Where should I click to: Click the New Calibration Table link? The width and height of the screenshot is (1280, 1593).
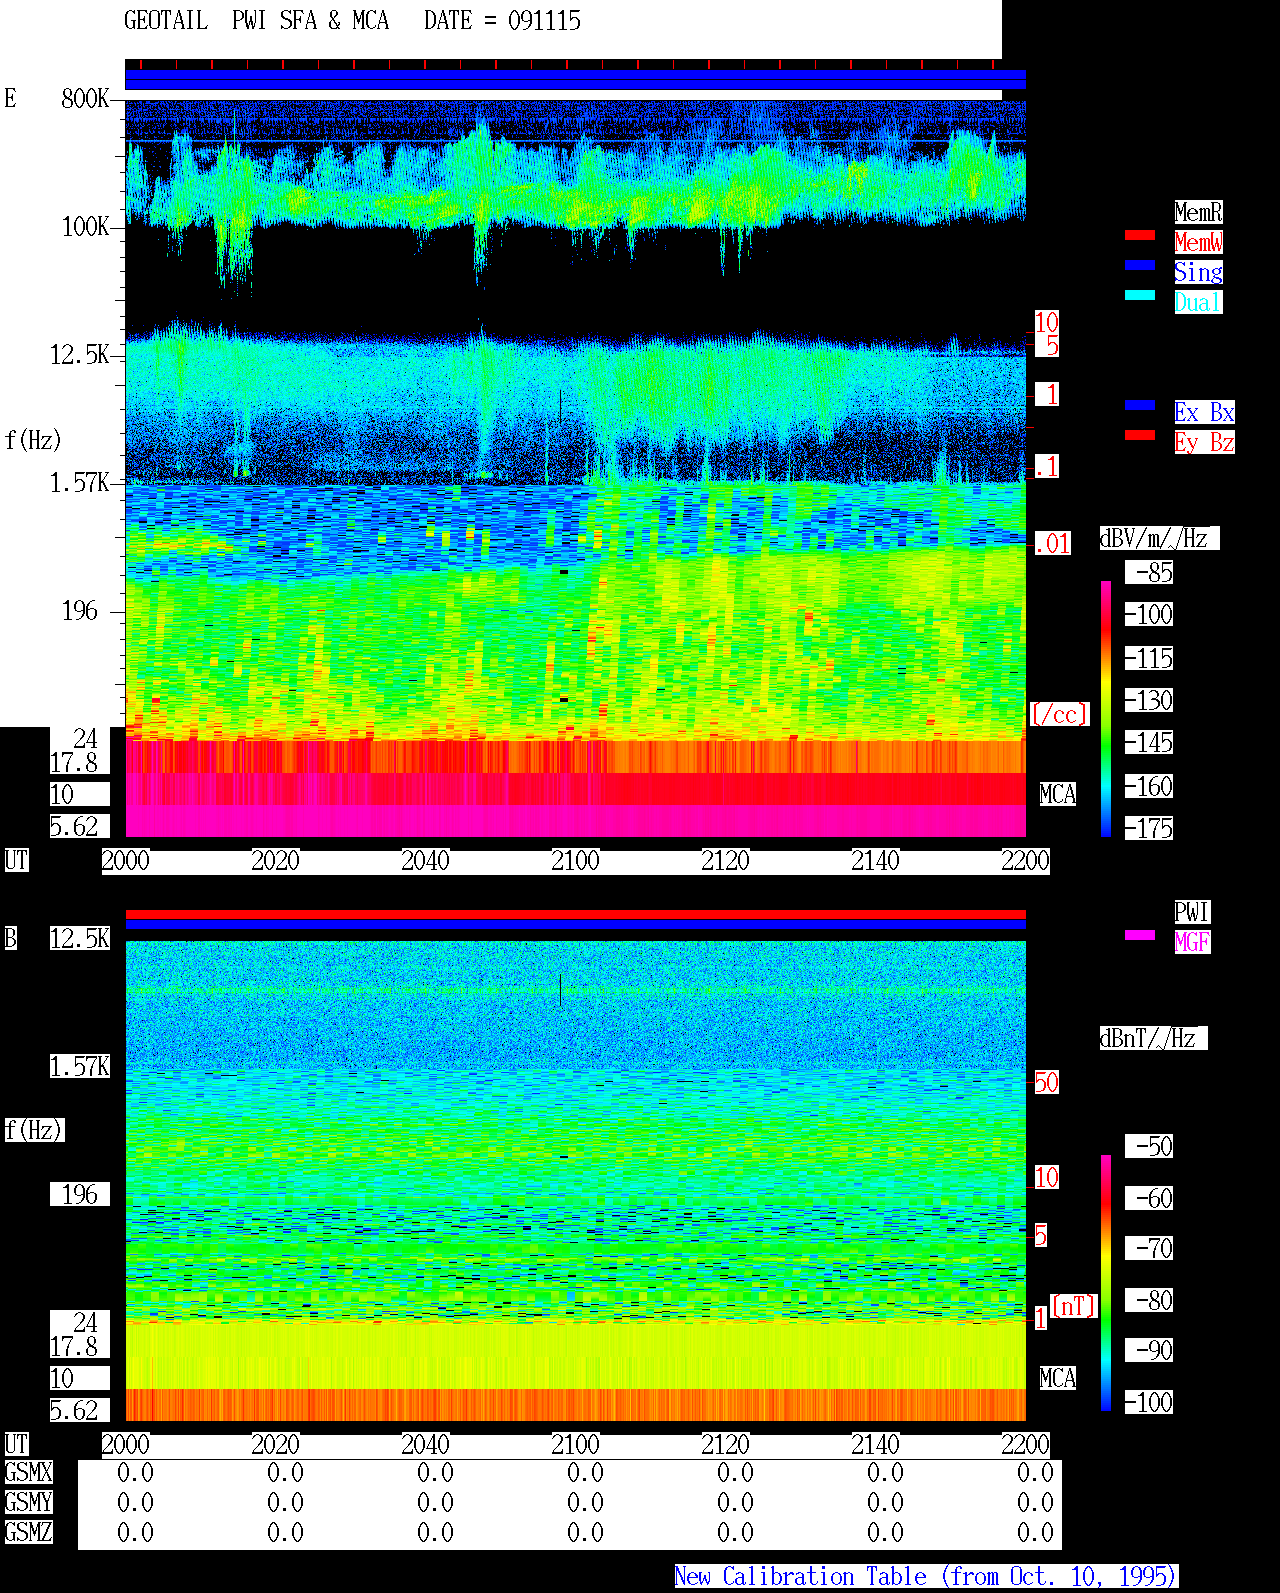(926, 1577)
